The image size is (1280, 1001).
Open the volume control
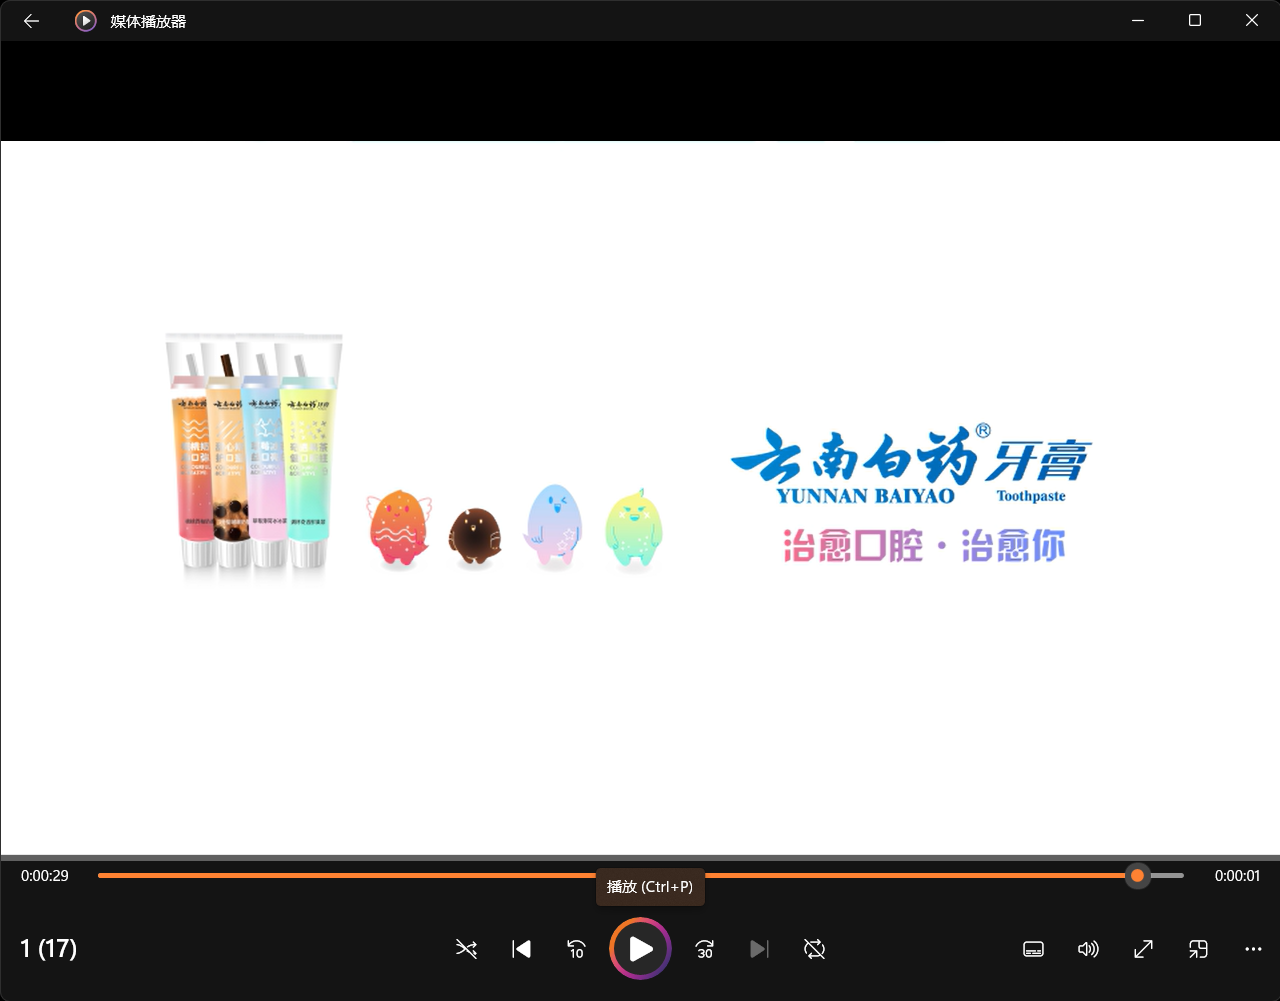tap(1088, 949)
